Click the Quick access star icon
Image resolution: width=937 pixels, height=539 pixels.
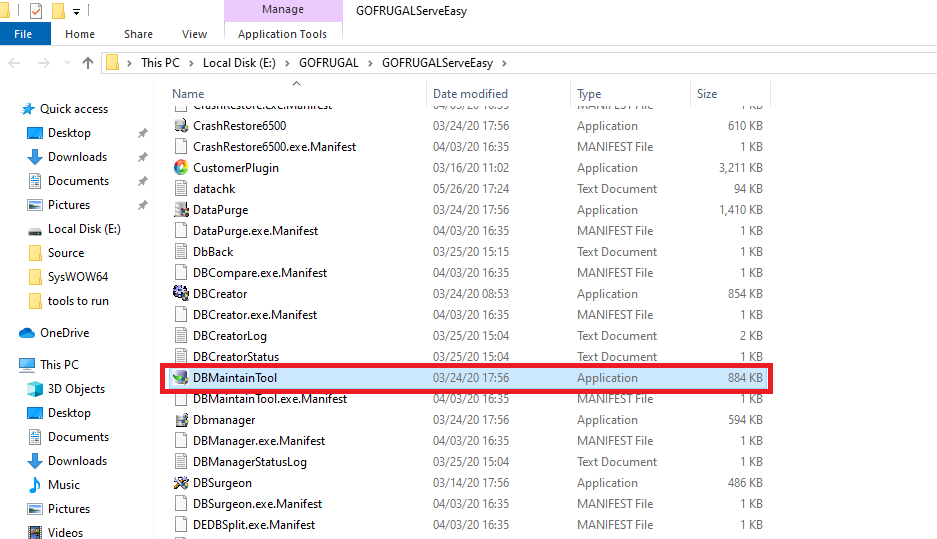(27, 109)
